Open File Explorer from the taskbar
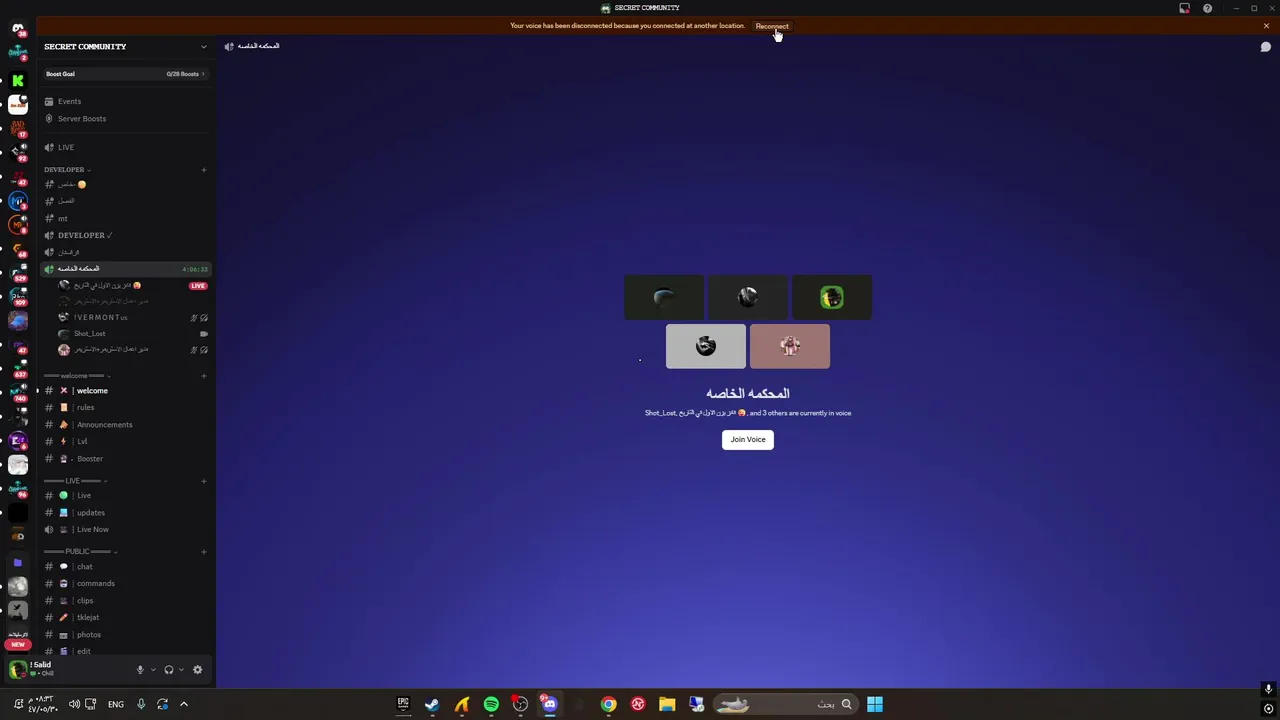Image resolution: width=1280 pixels, height=720 pixels. pos(667,704)
